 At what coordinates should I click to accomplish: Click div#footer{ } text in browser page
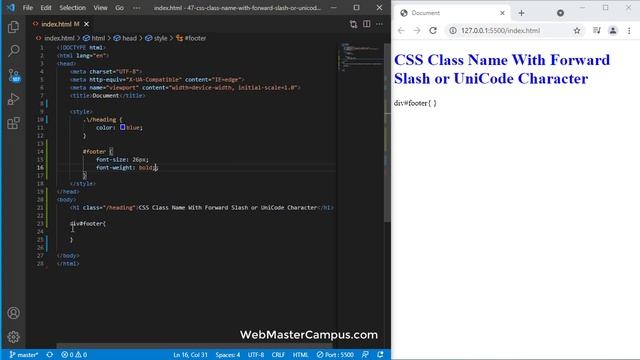(x=415, y=103)
